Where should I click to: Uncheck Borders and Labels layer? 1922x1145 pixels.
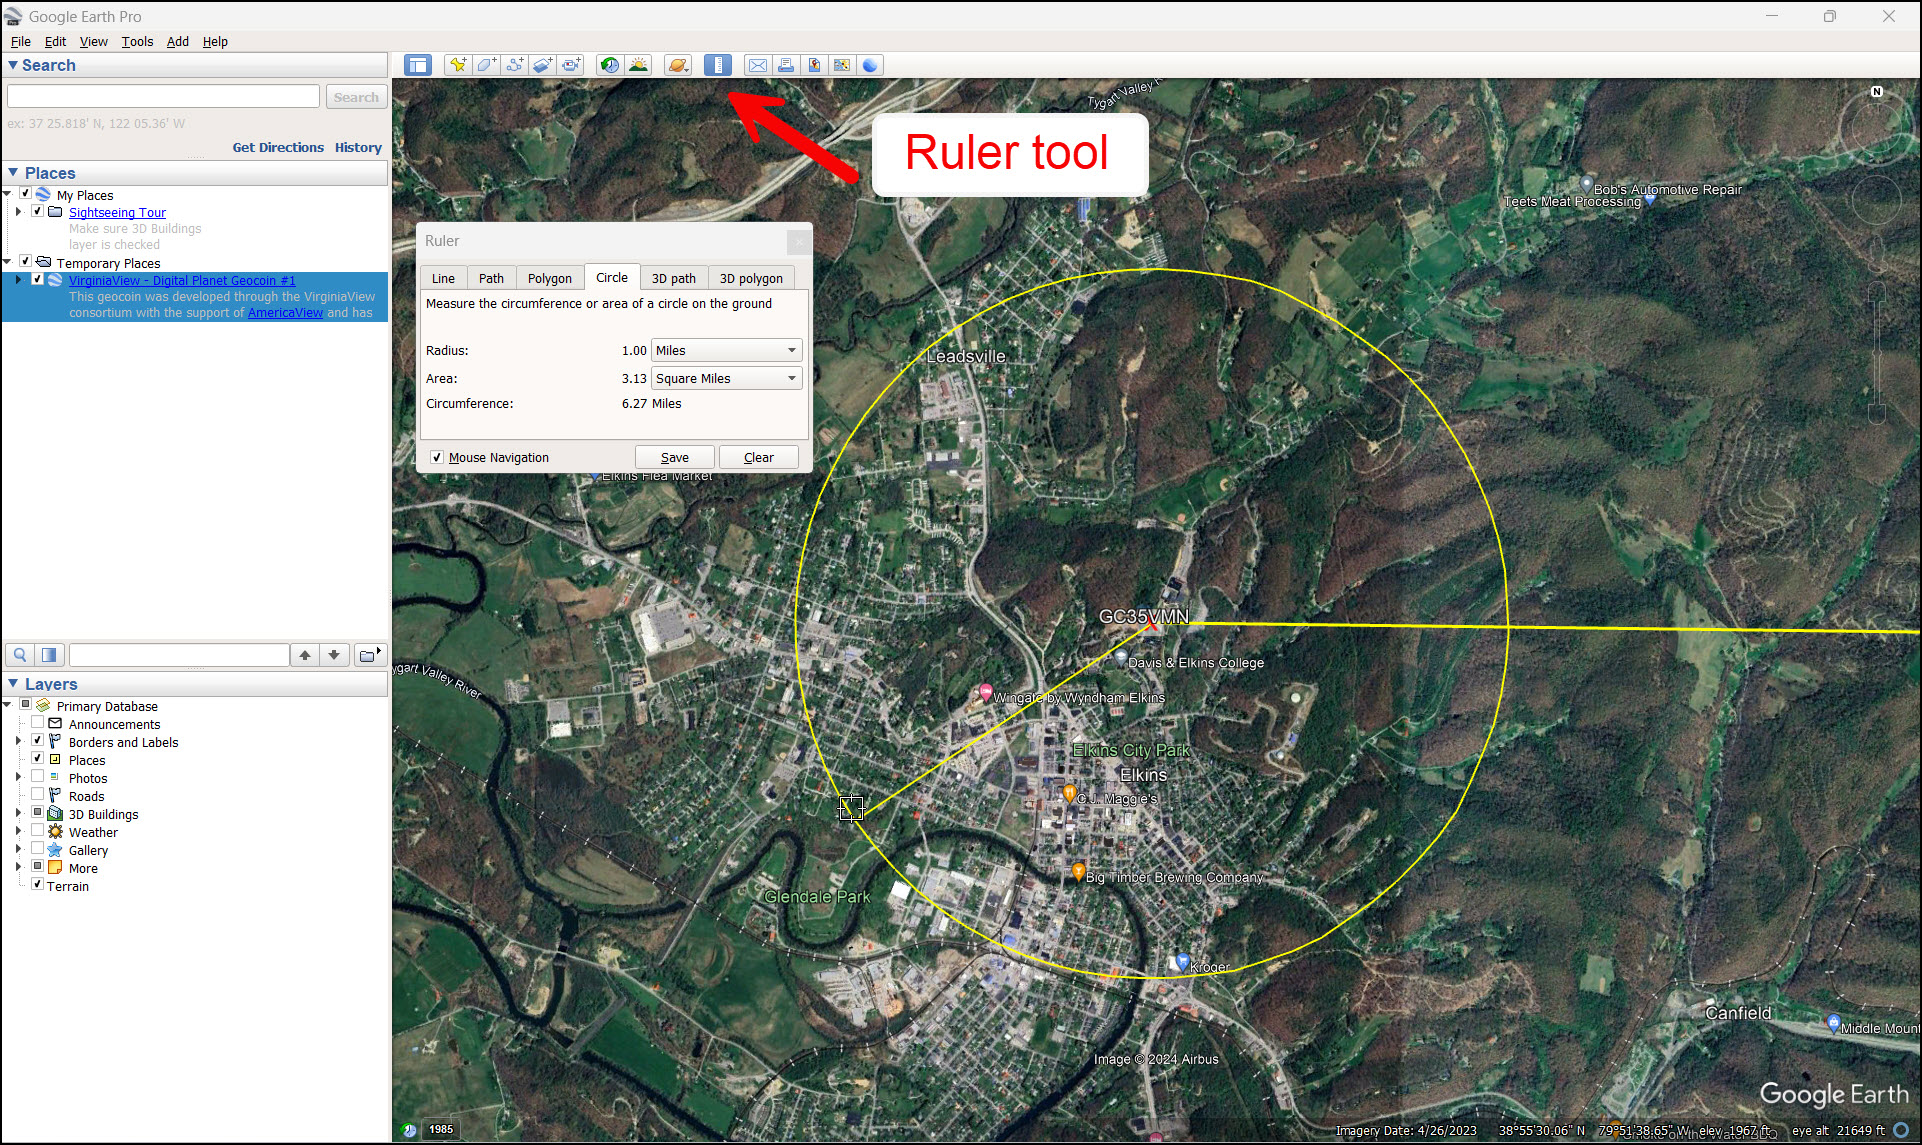point(37,740)
